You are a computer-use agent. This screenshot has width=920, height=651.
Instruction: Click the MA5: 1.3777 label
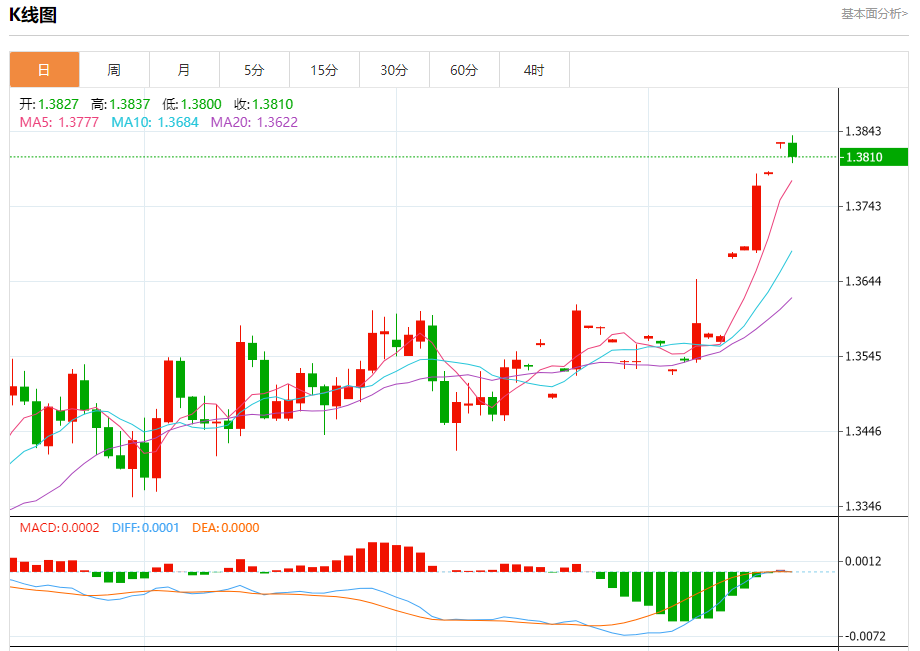pyautogui.click(x=59, y=122)
